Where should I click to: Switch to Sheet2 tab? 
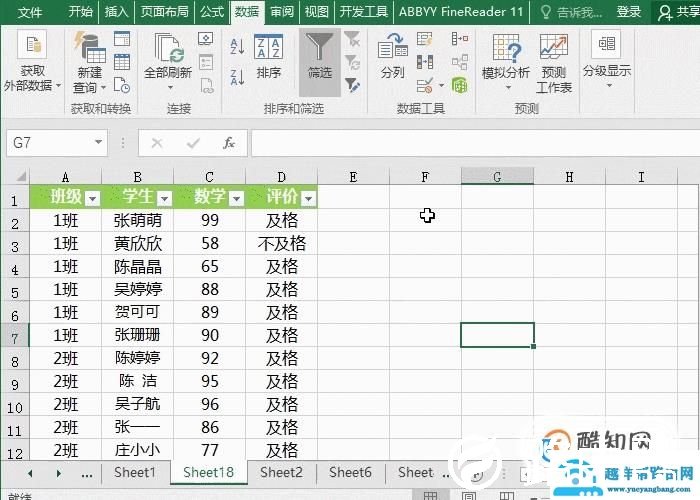(281, 472)
